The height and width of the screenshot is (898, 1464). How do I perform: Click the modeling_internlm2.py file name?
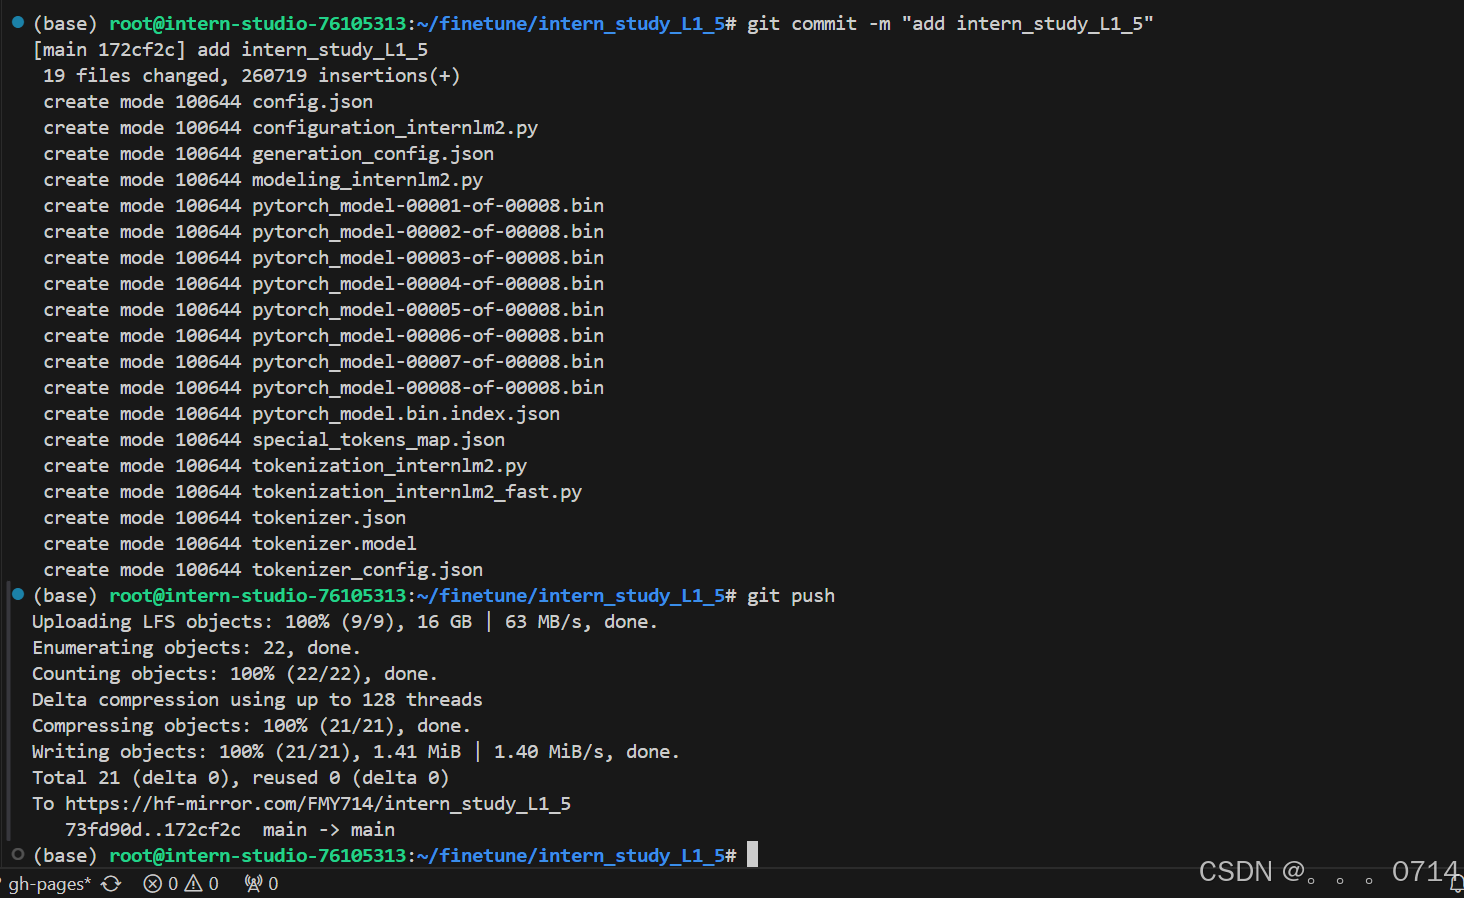coord(367,179)
